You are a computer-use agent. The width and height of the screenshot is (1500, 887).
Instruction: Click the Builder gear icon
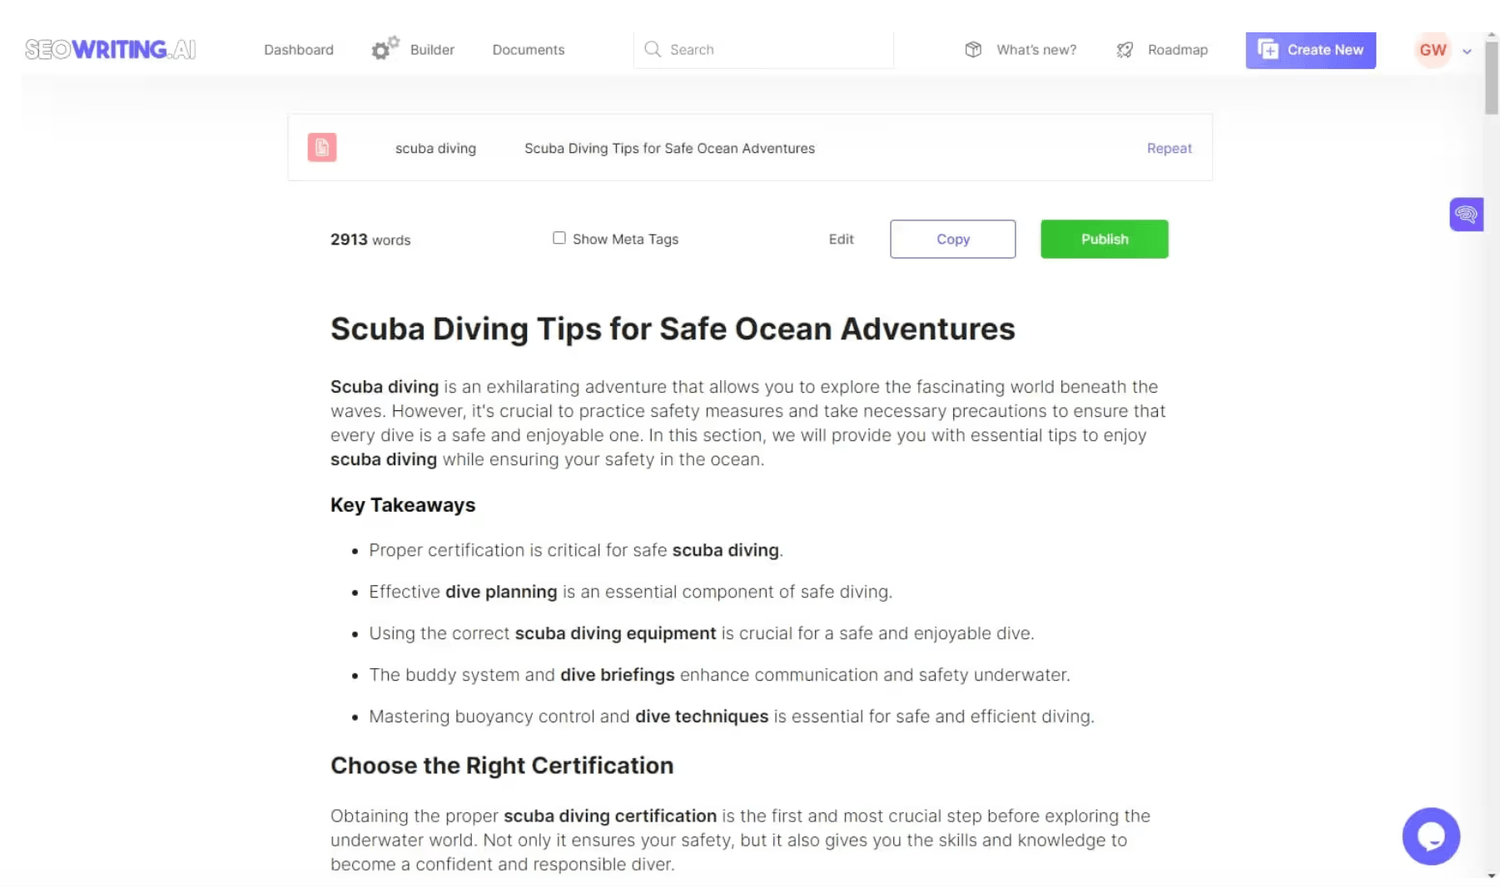coord(385,49)
